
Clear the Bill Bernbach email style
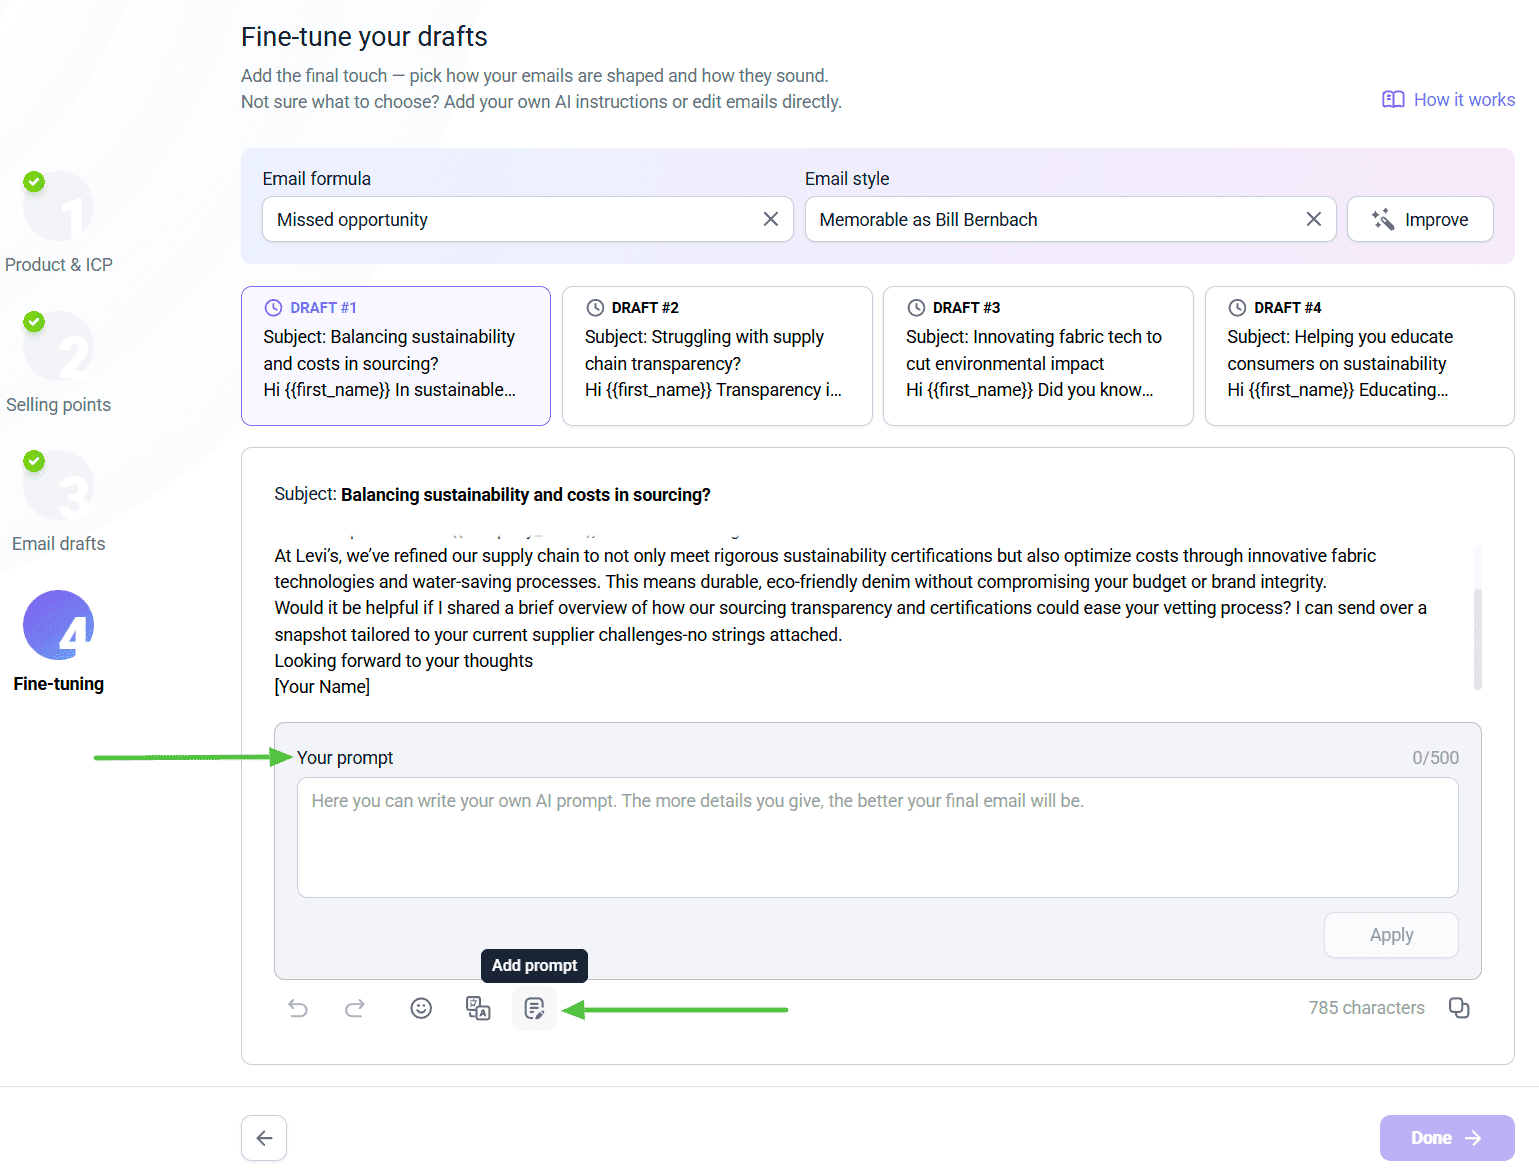1313,219
